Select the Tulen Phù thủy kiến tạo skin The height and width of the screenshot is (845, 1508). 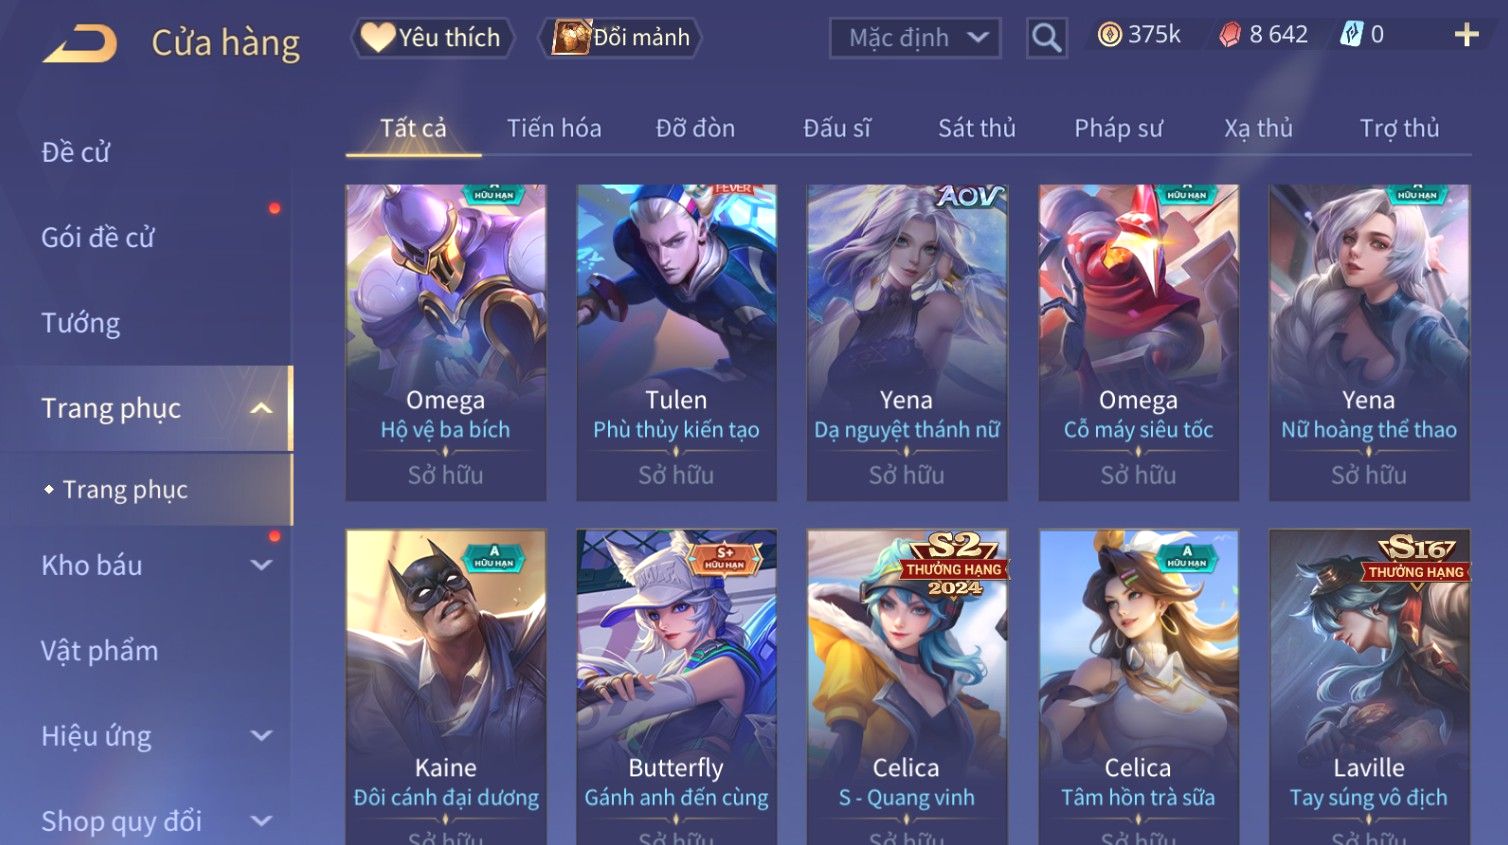coord(676,342)
